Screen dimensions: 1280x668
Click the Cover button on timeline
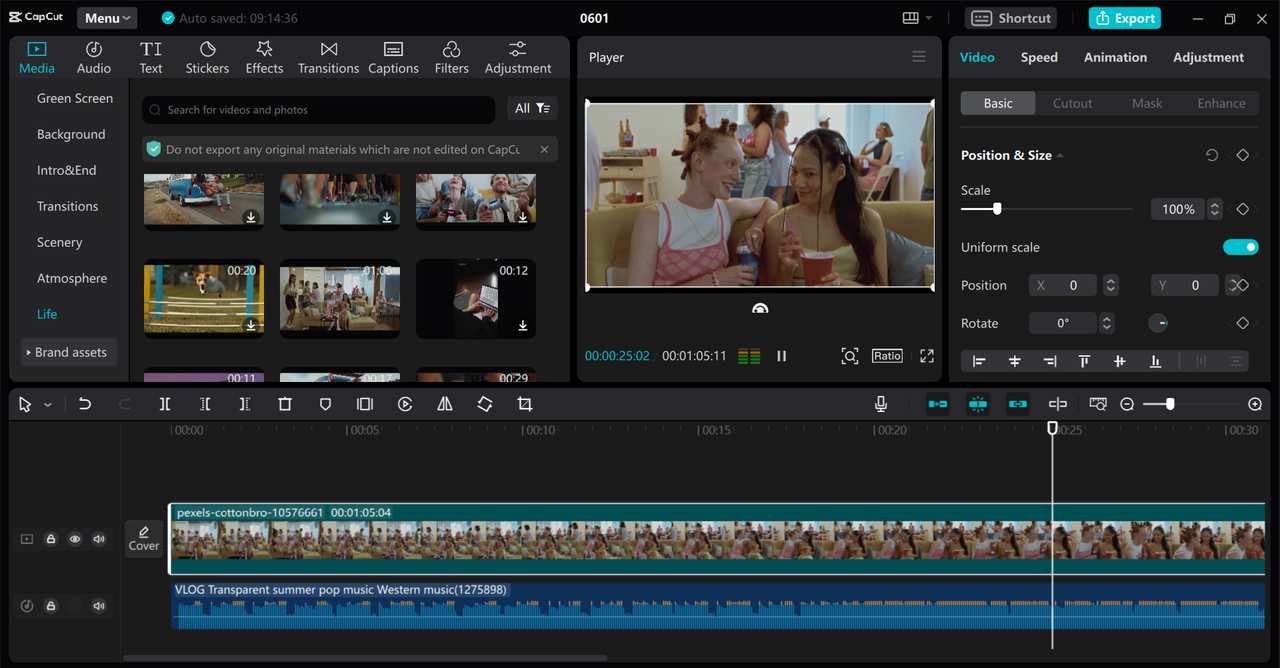click(144, 539)
